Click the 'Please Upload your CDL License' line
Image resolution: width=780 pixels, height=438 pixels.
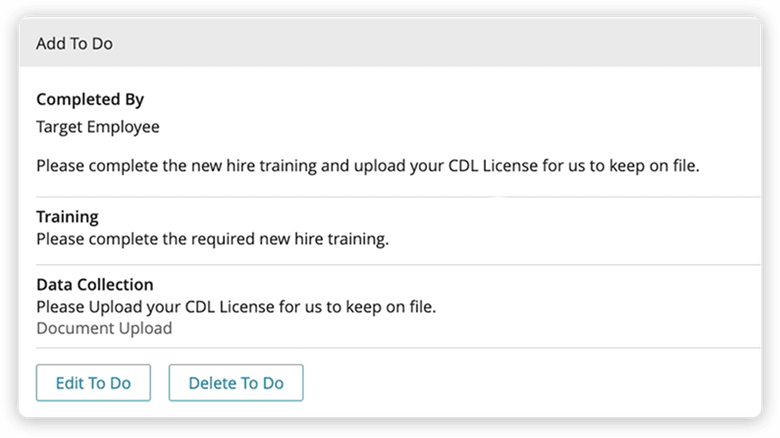tap(236, 306)
